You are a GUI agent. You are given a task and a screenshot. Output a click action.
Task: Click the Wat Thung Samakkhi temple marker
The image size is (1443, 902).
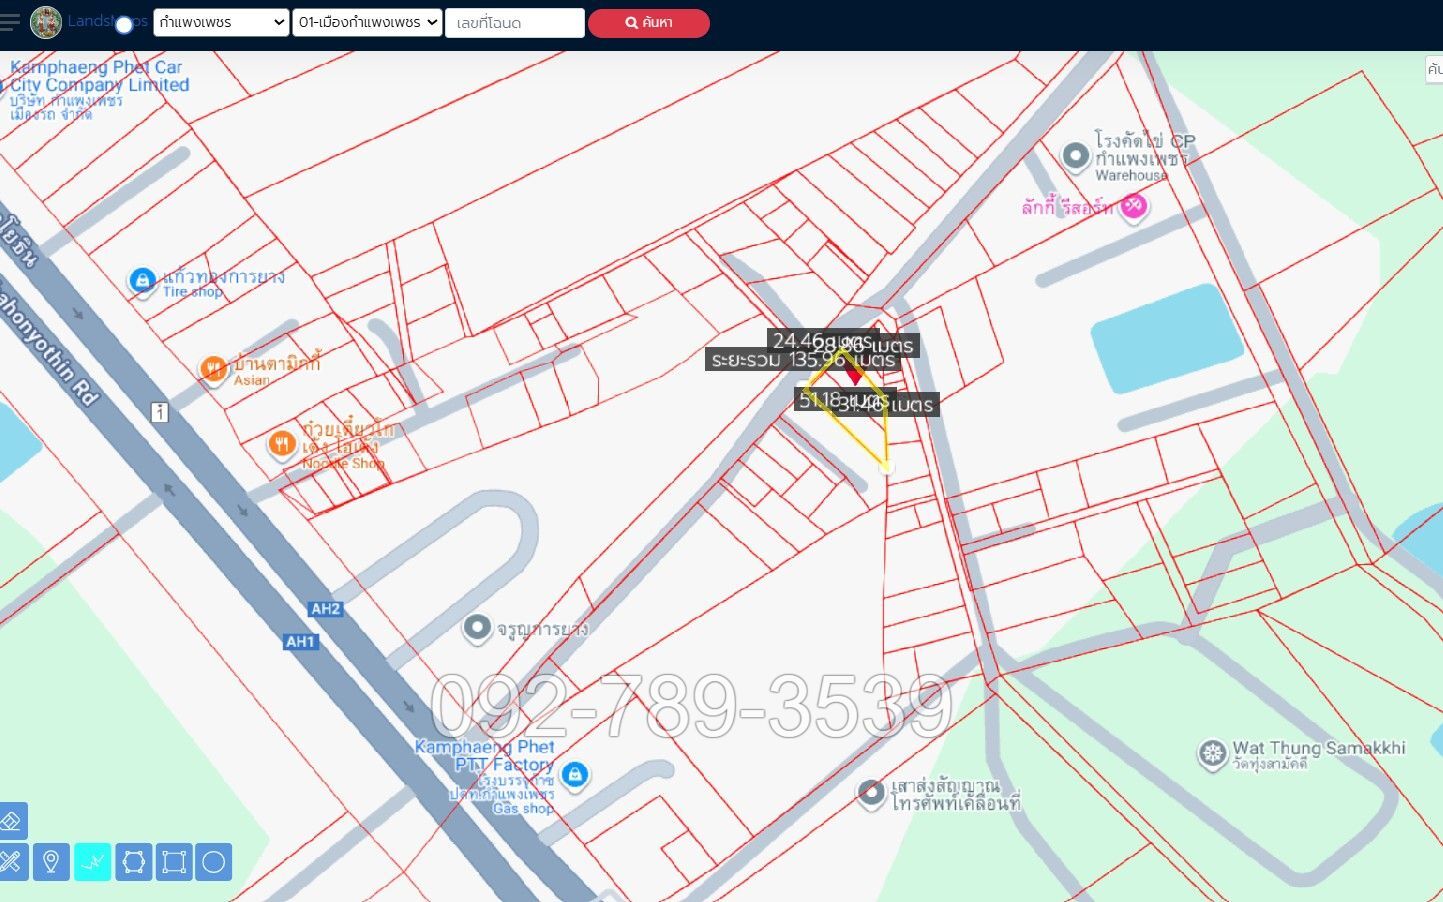[x=1212, y=753]
